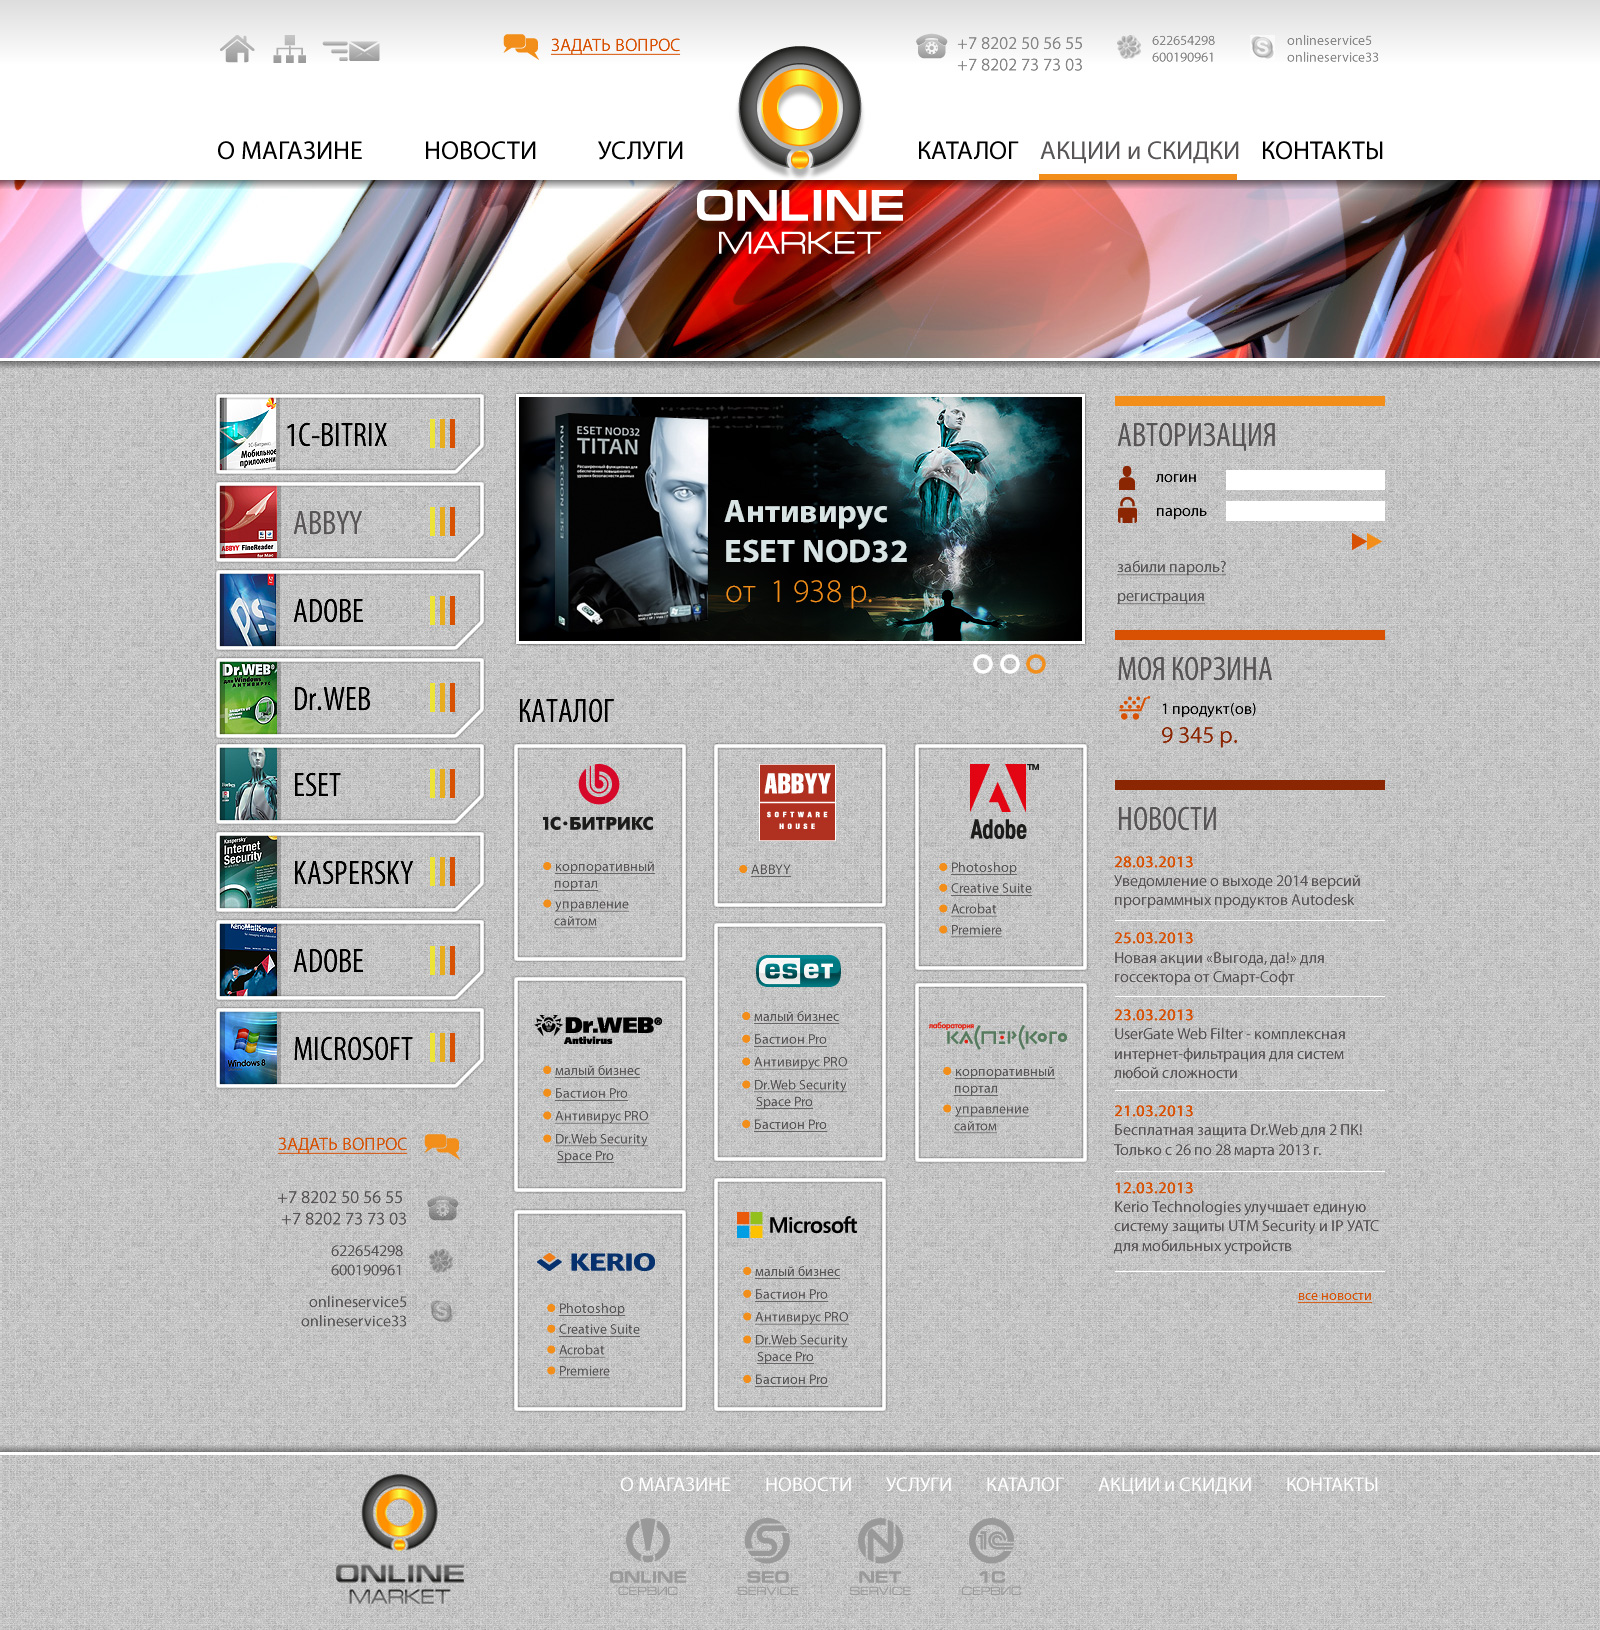
Task: Click the home icon in header
Action: 238,49
